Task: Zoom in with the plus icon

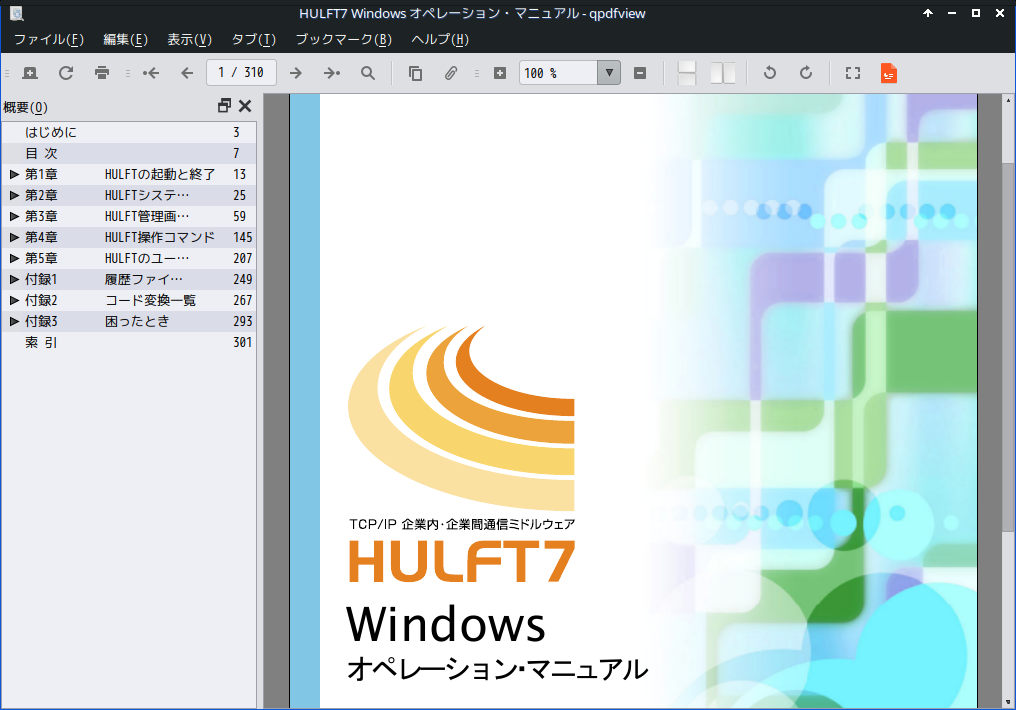Action: [x=500, y=73]
